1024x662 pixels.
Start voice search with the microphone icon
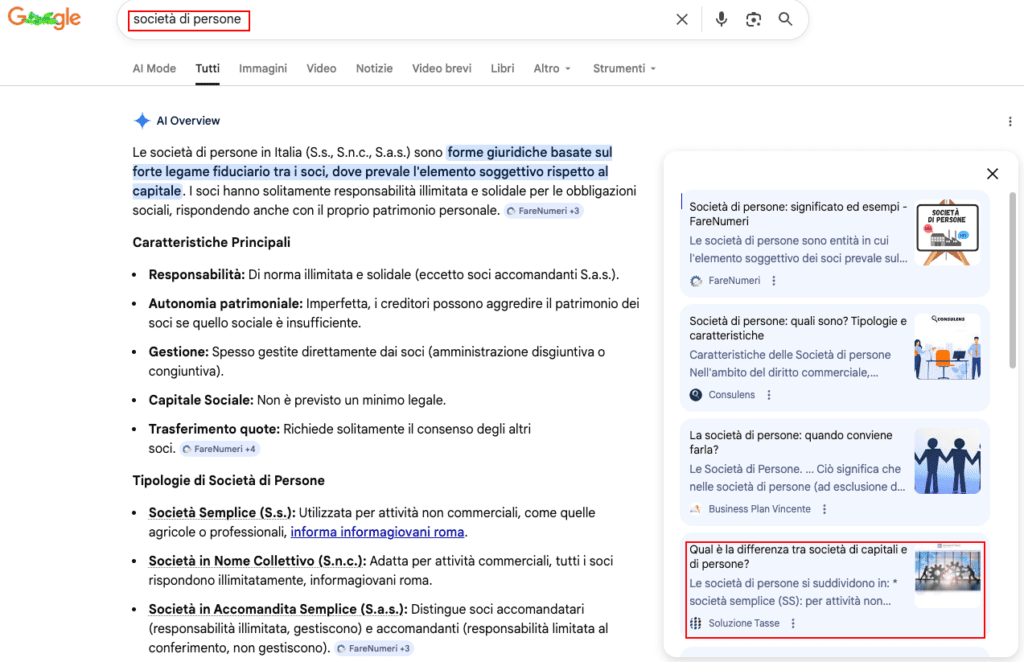[721, 18]
